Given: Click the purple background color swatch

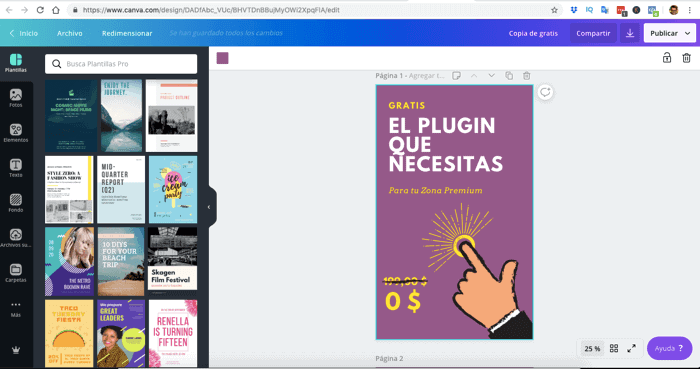Looking at the screenshot, I should [222, 58].
